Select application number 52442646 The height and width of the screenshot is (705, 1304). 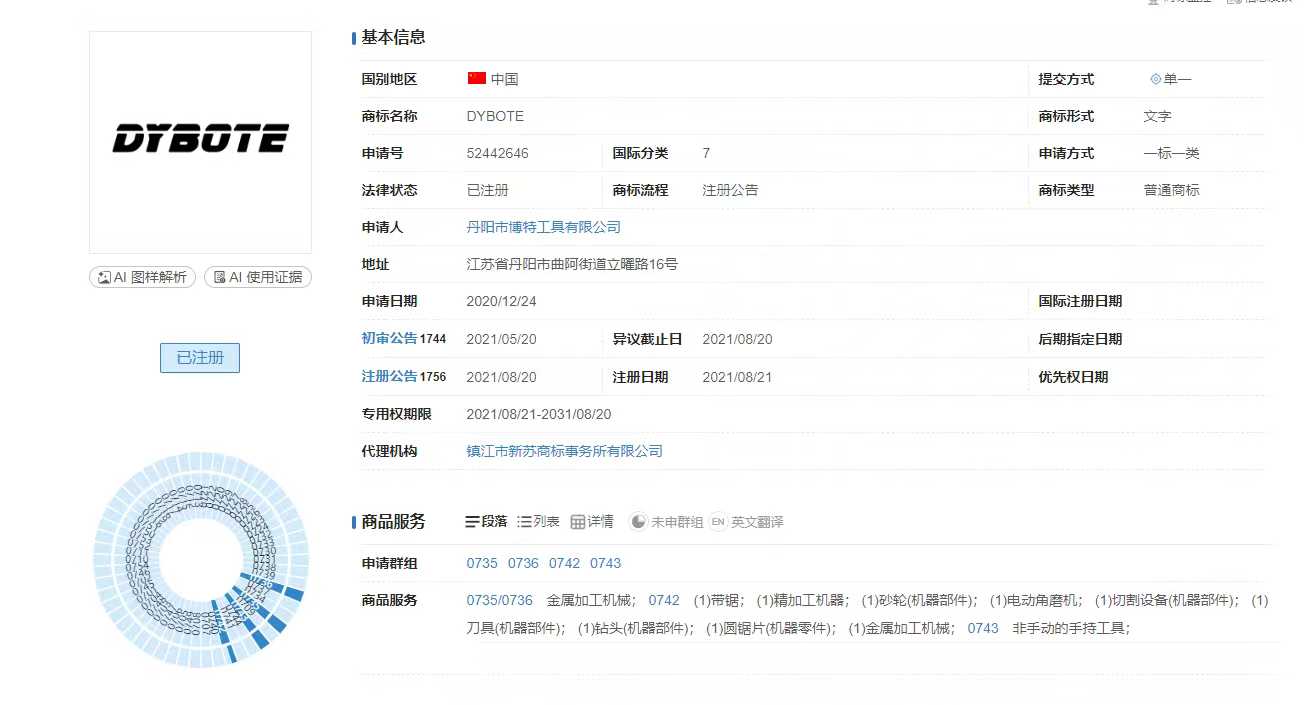tap(498, 153)
